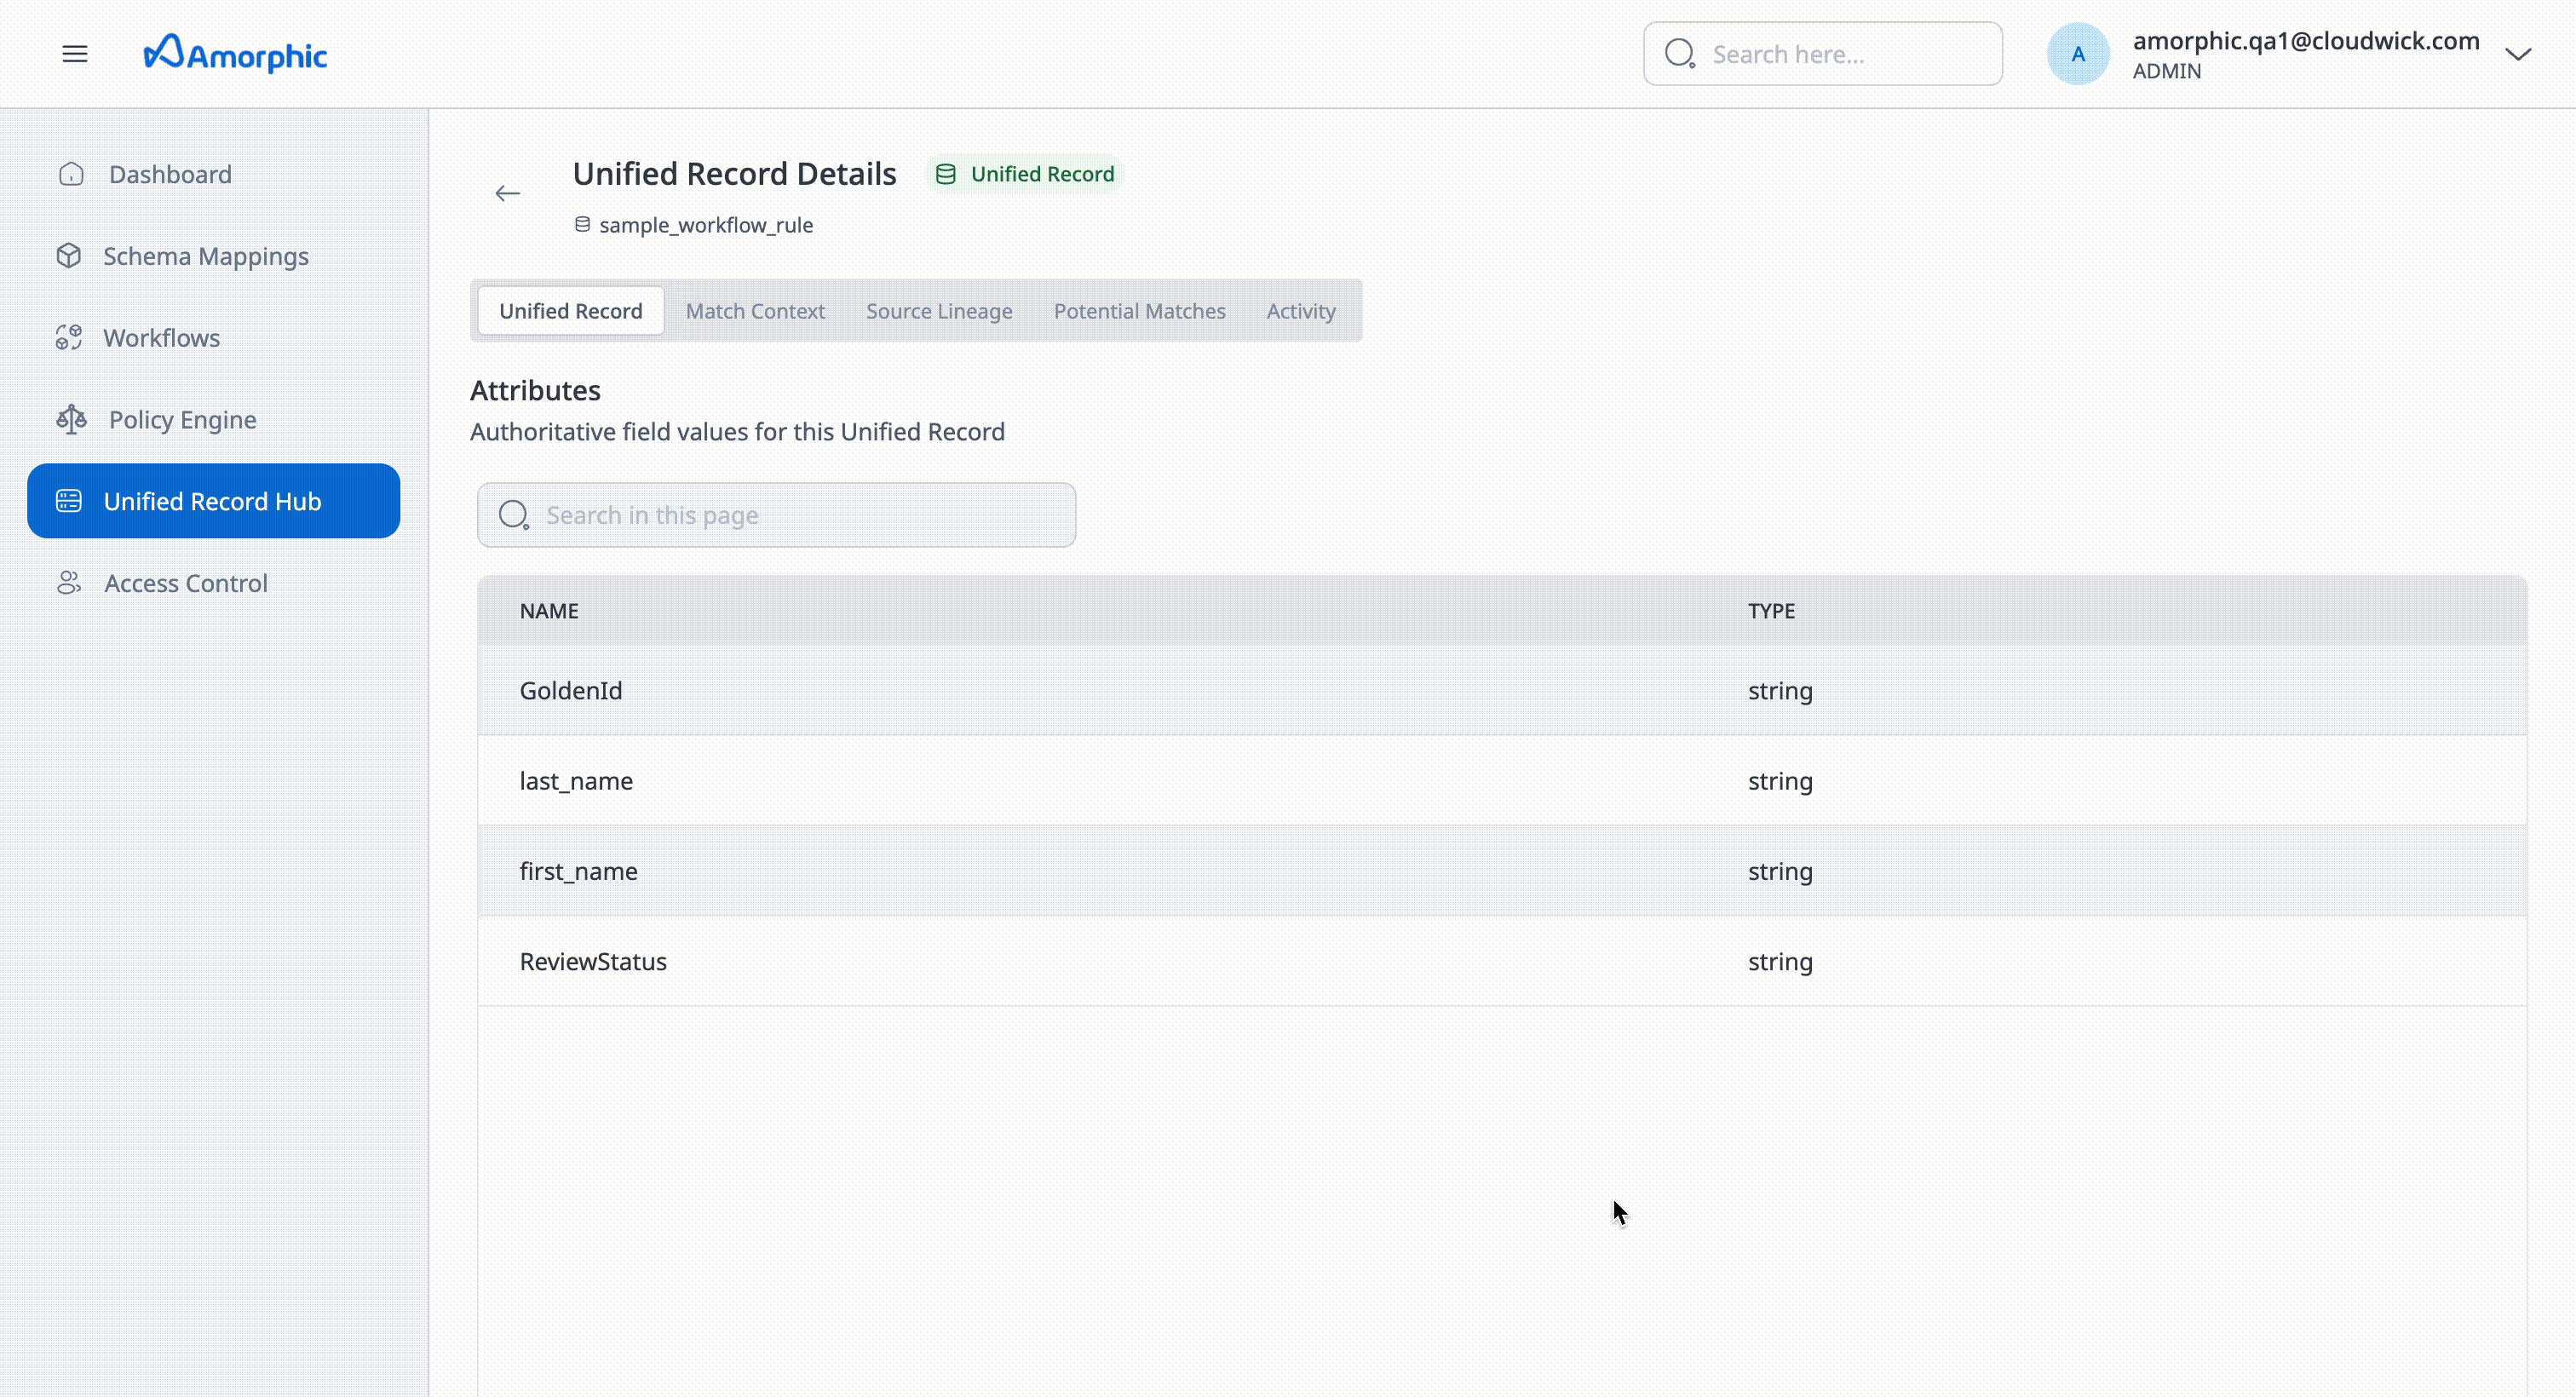The image size is (2576, 1397).
Task: Click the magnifier in the top search bar
Action: (1680, 53)
